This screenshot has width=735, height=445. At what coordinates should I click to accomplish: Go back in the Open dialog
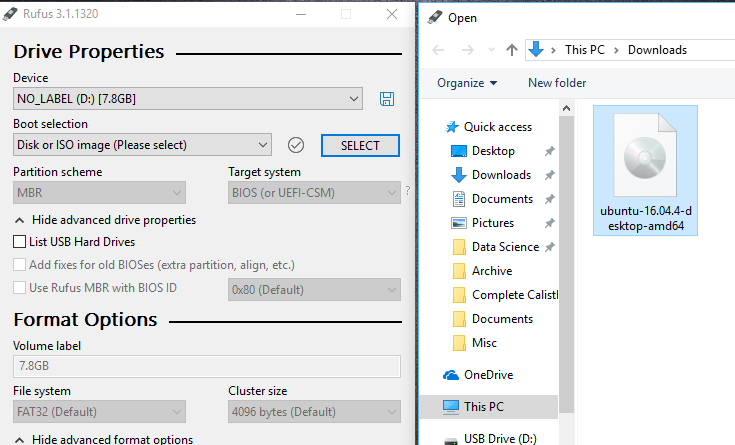click(438, 50)
